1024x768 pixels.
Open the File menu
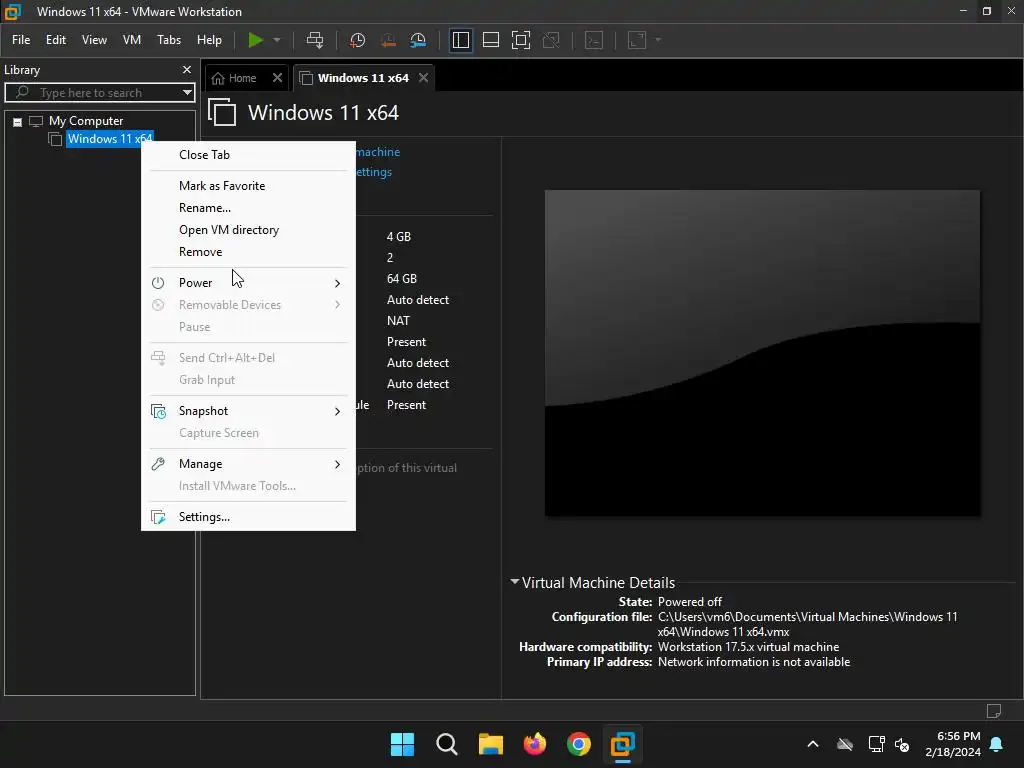coord(21,40)
